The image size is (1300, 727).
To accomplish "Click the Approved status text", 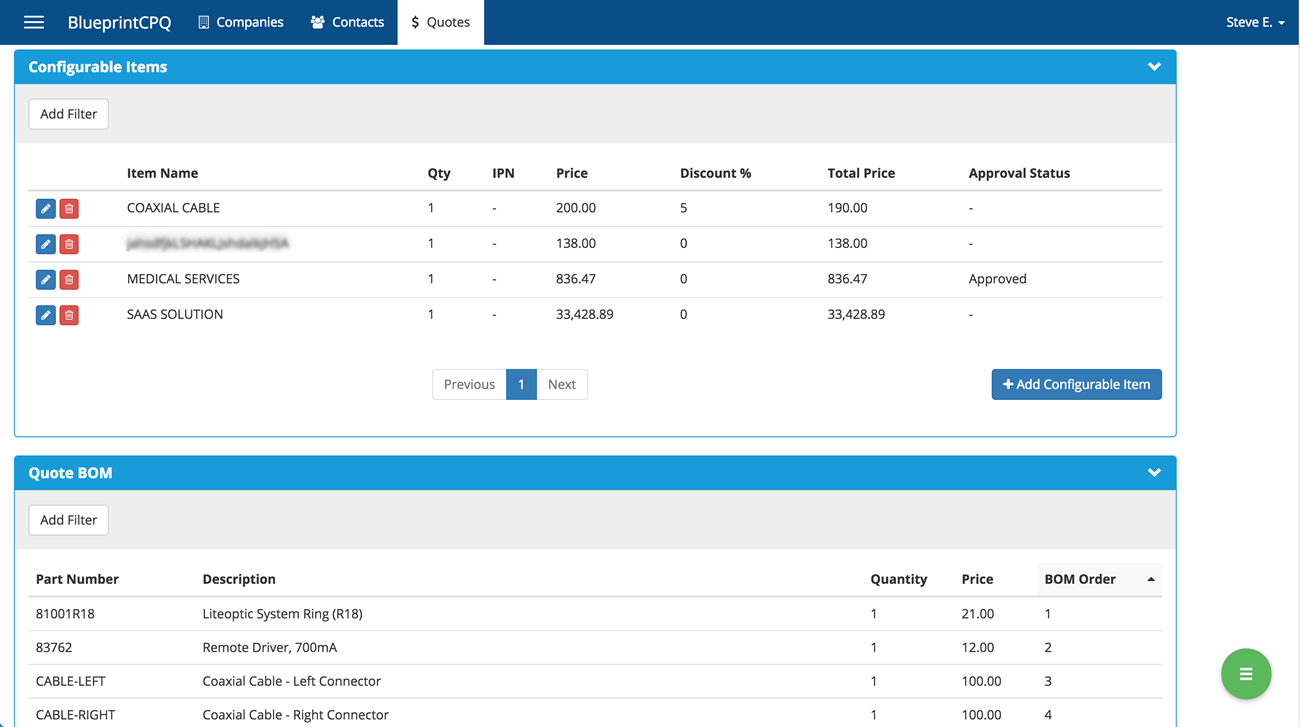I will coord(997,279).
